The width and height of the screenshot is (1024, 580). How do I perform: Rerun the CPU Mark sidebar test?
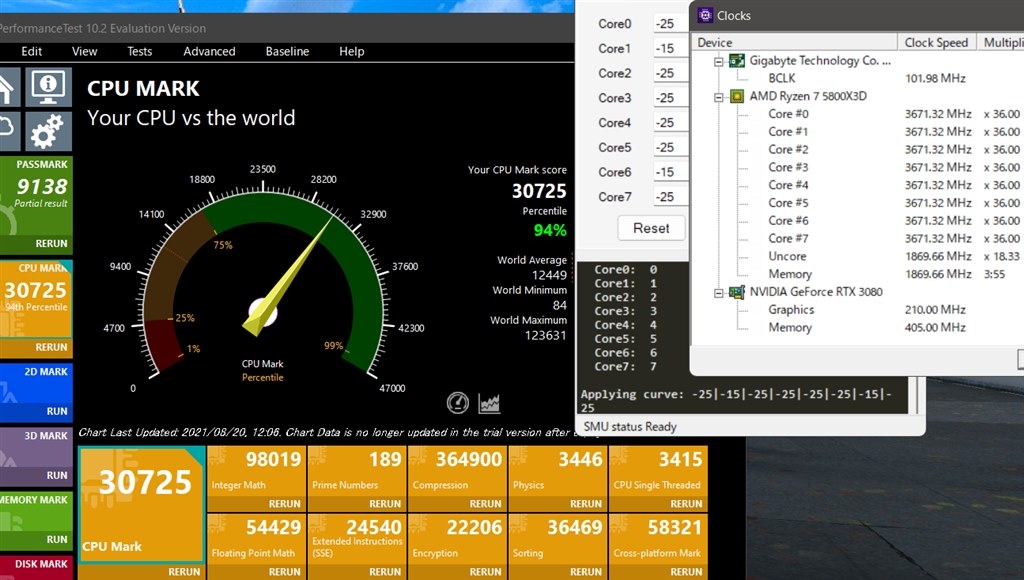(51, 347)
